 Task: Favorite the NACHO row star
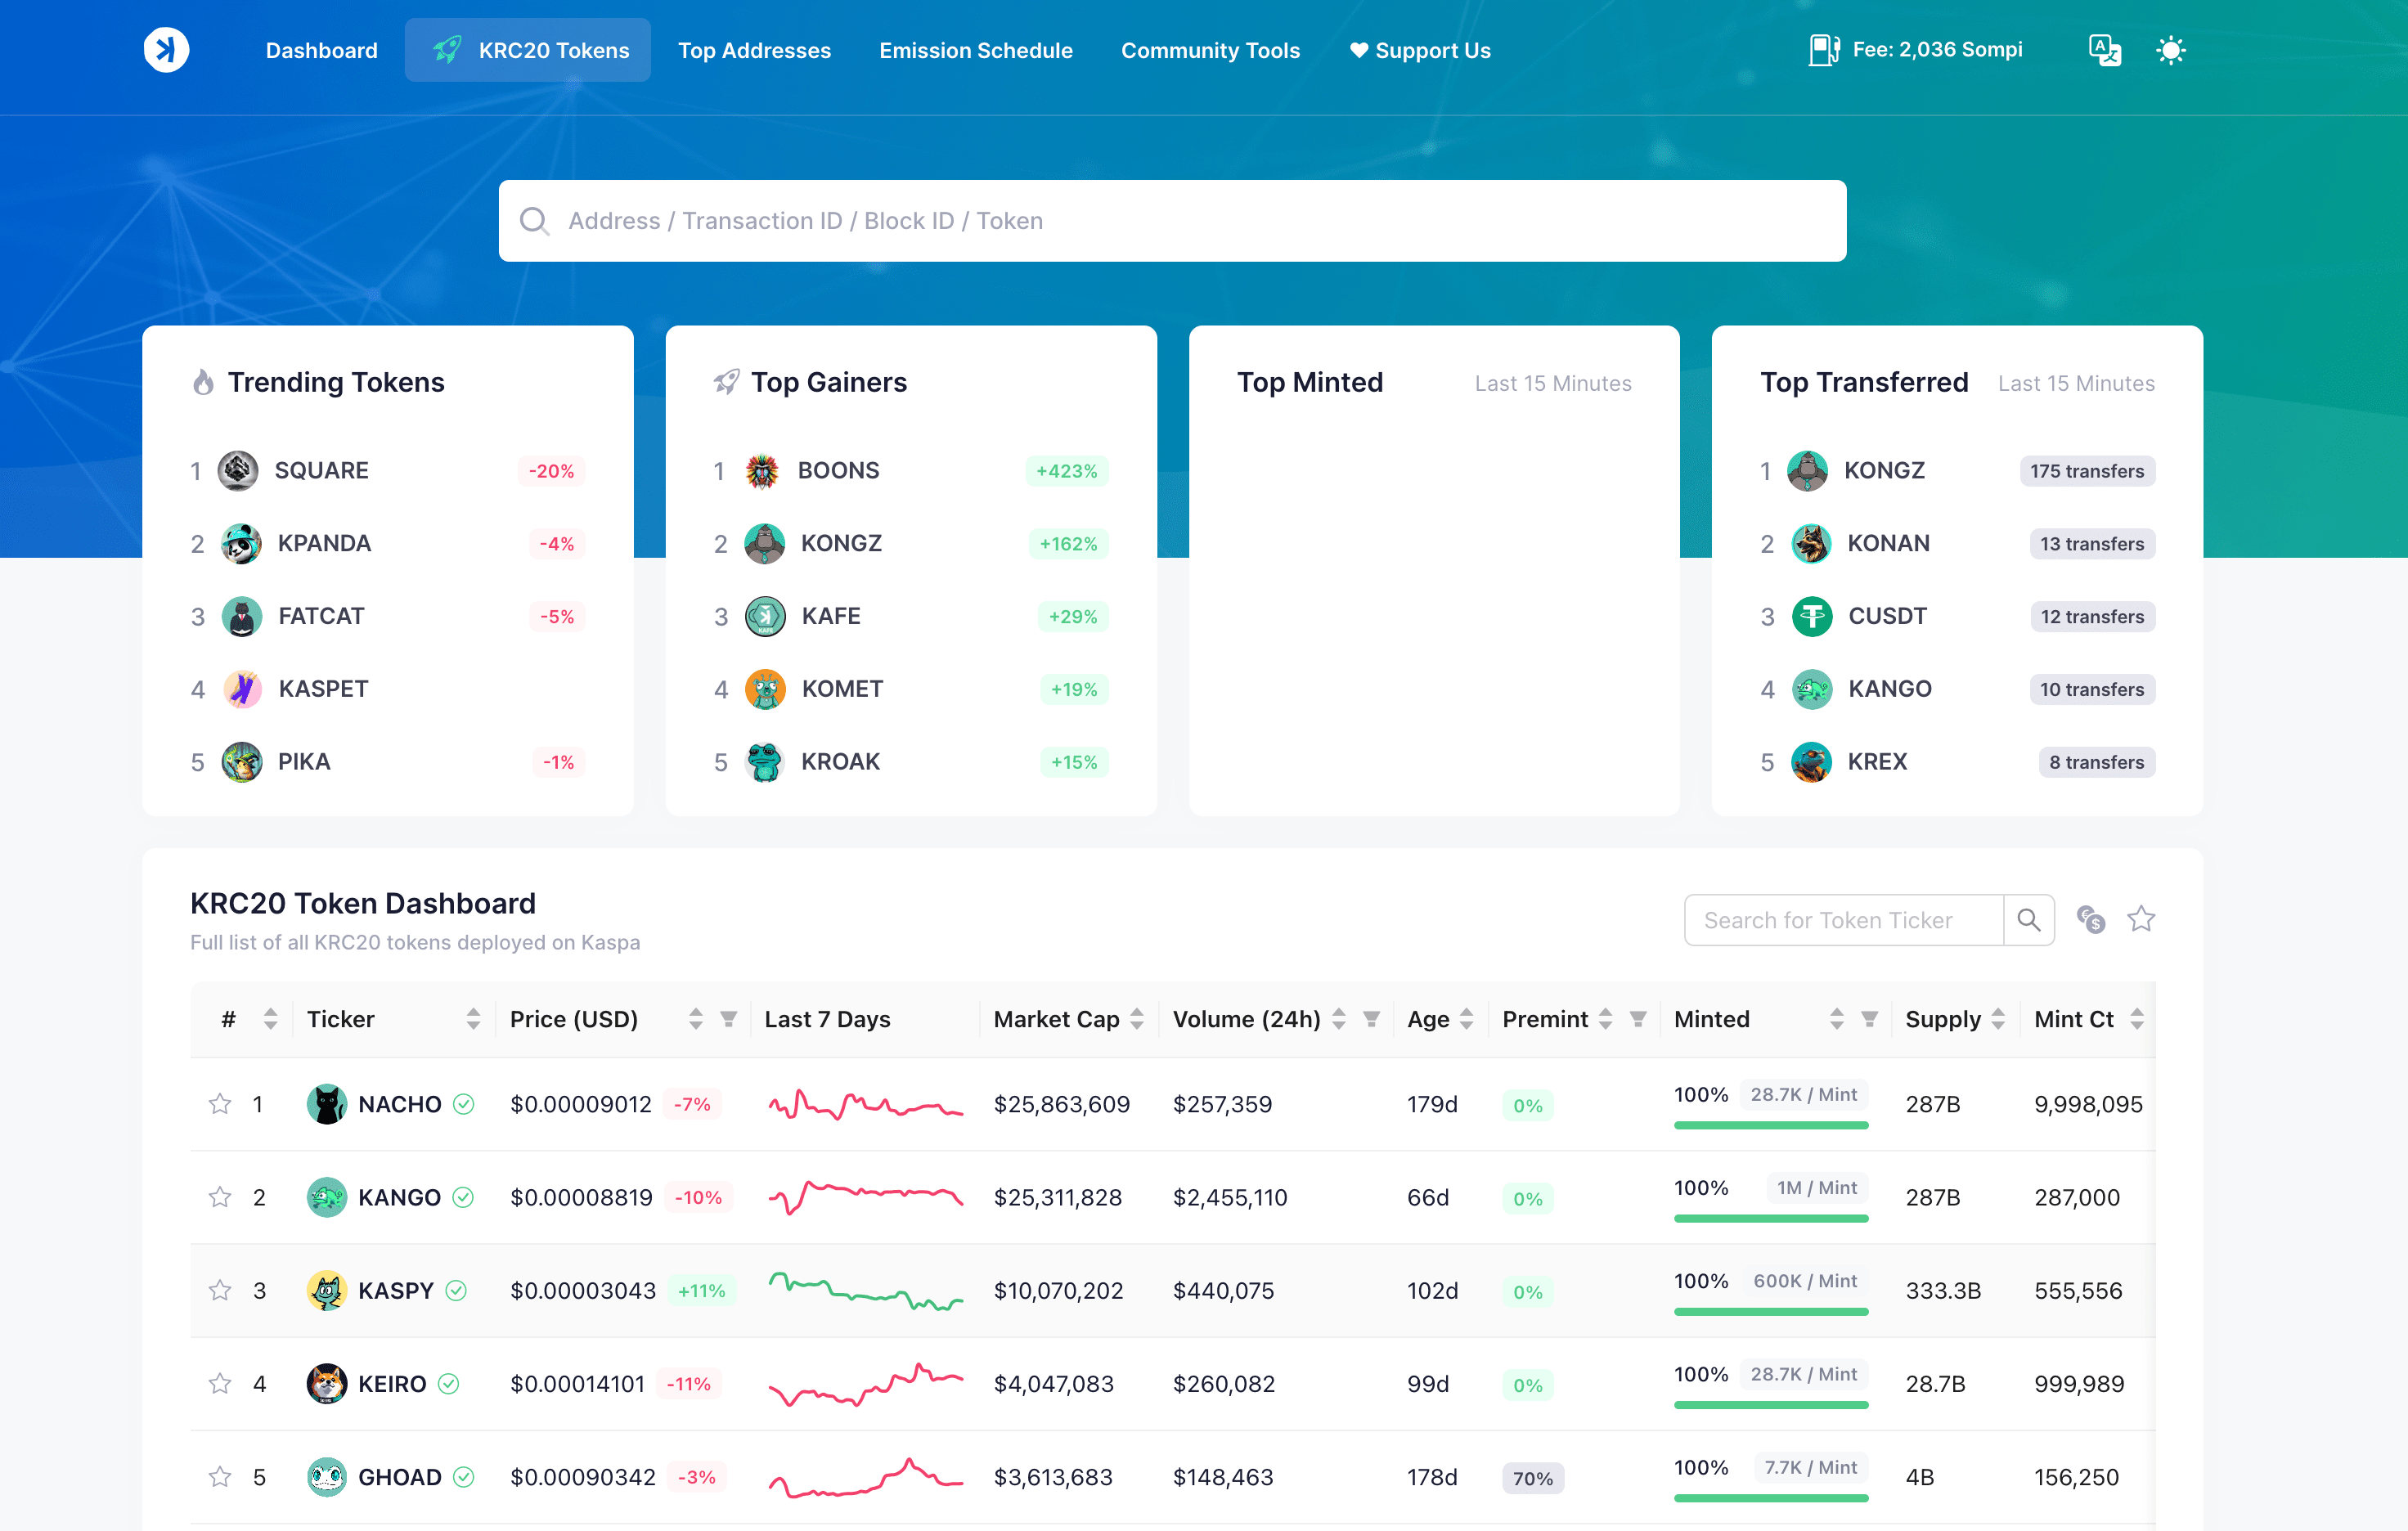pyautogui.click(x=220, y=1104)
